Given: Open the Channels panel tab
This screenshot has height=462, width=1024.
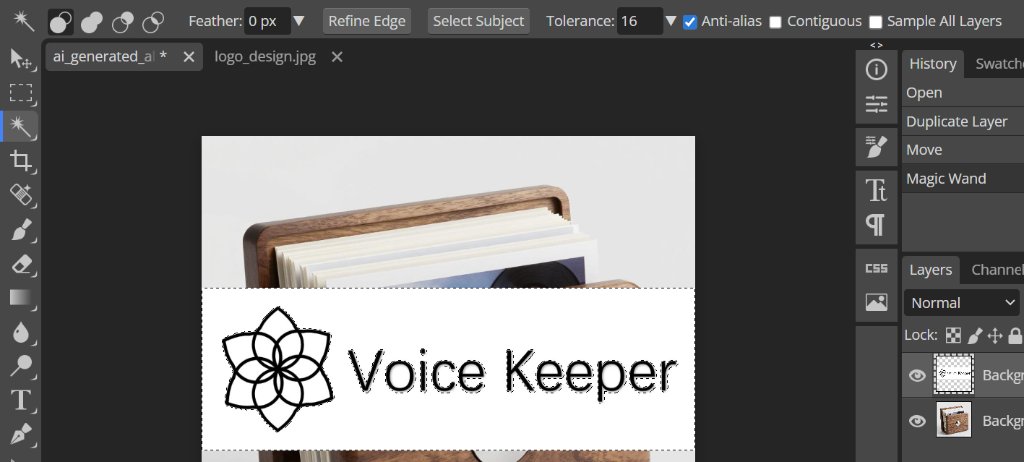Looking at the screenshot, I should [997, 270].
